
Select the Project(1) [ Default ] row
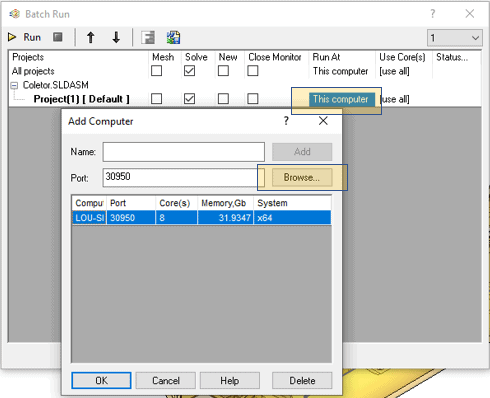pyautogui.click(x=81, y=99)
